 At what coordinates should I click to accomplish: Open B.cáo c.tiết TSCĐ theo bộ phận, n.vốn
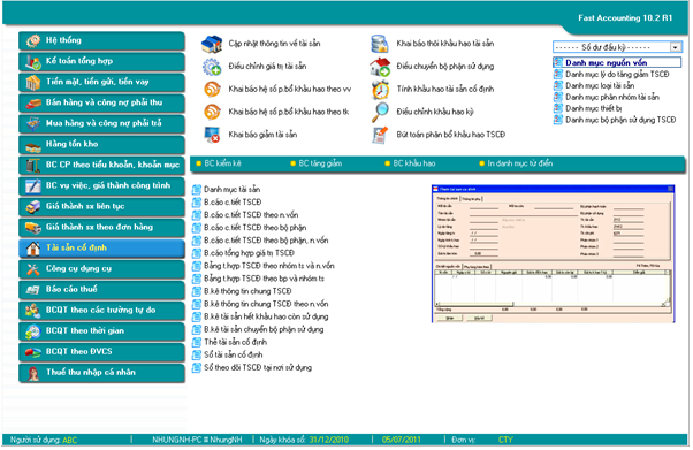266,241
